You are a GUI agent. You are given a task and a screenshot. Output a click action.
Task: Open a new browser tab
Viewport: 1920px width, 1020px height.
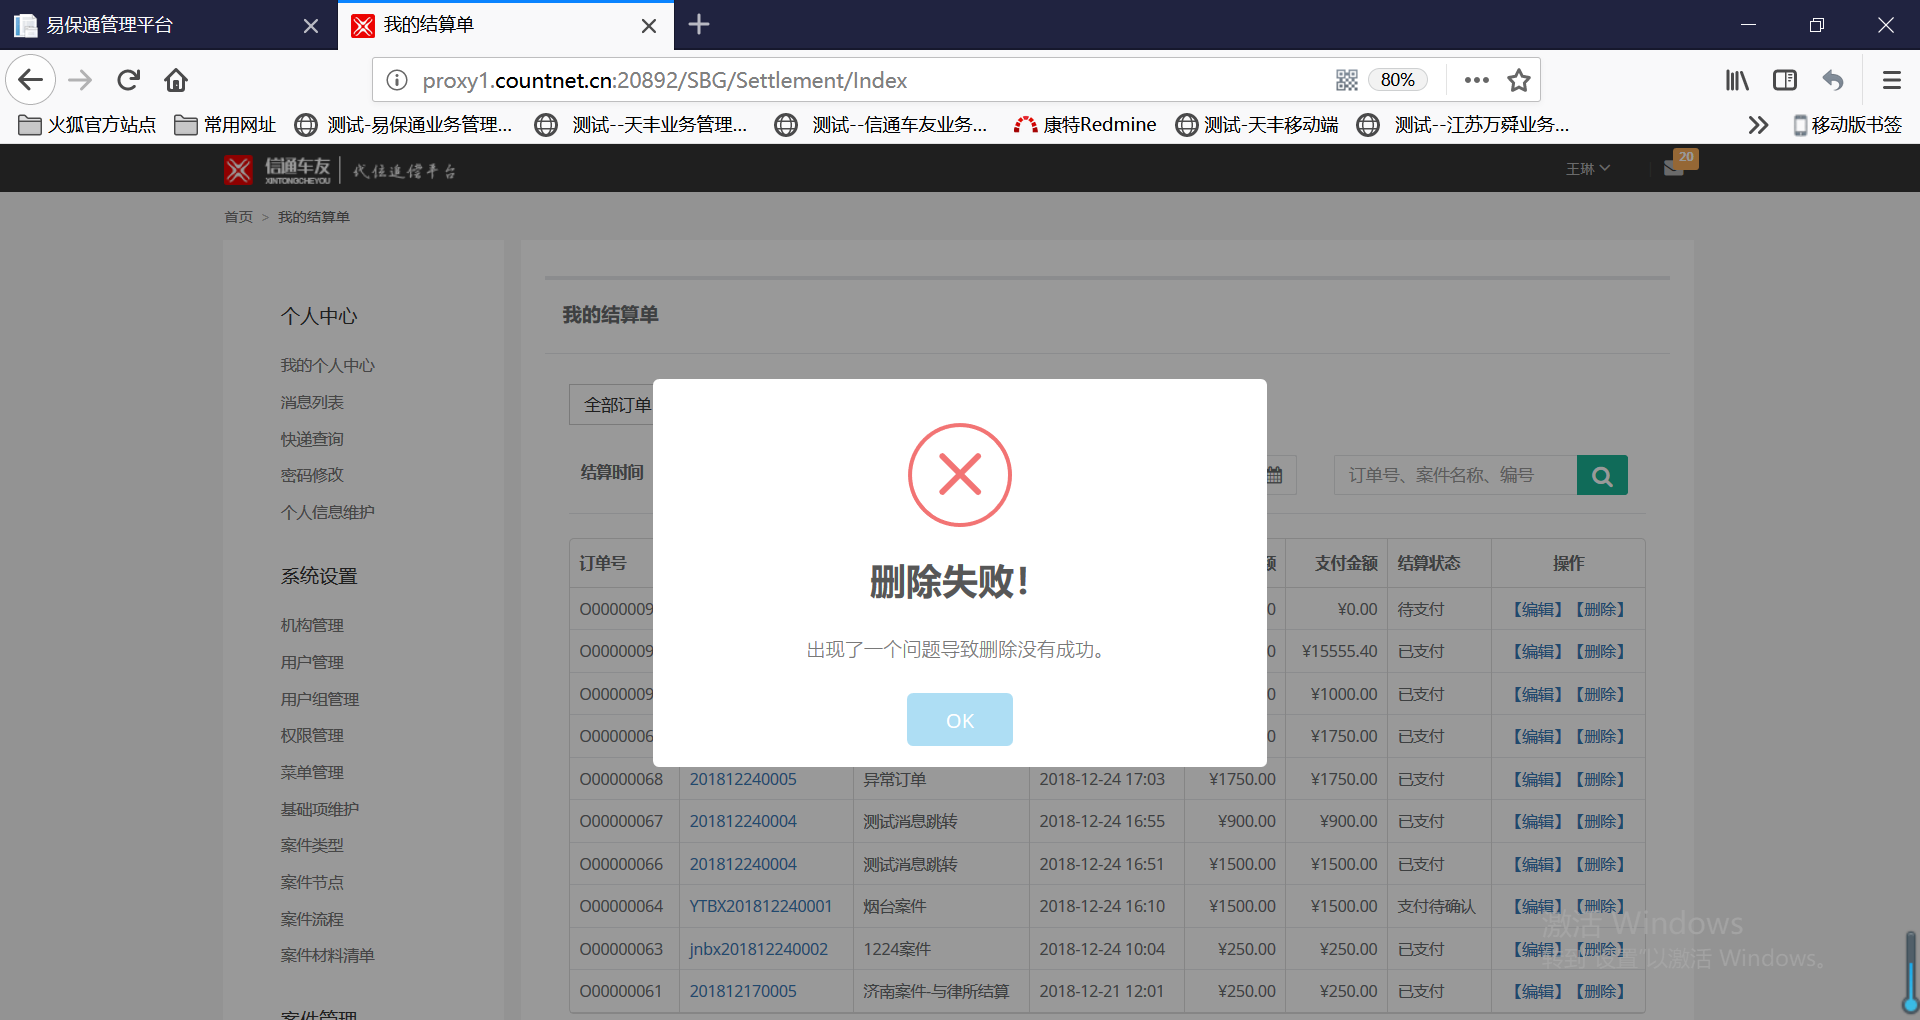click(699, 24)
